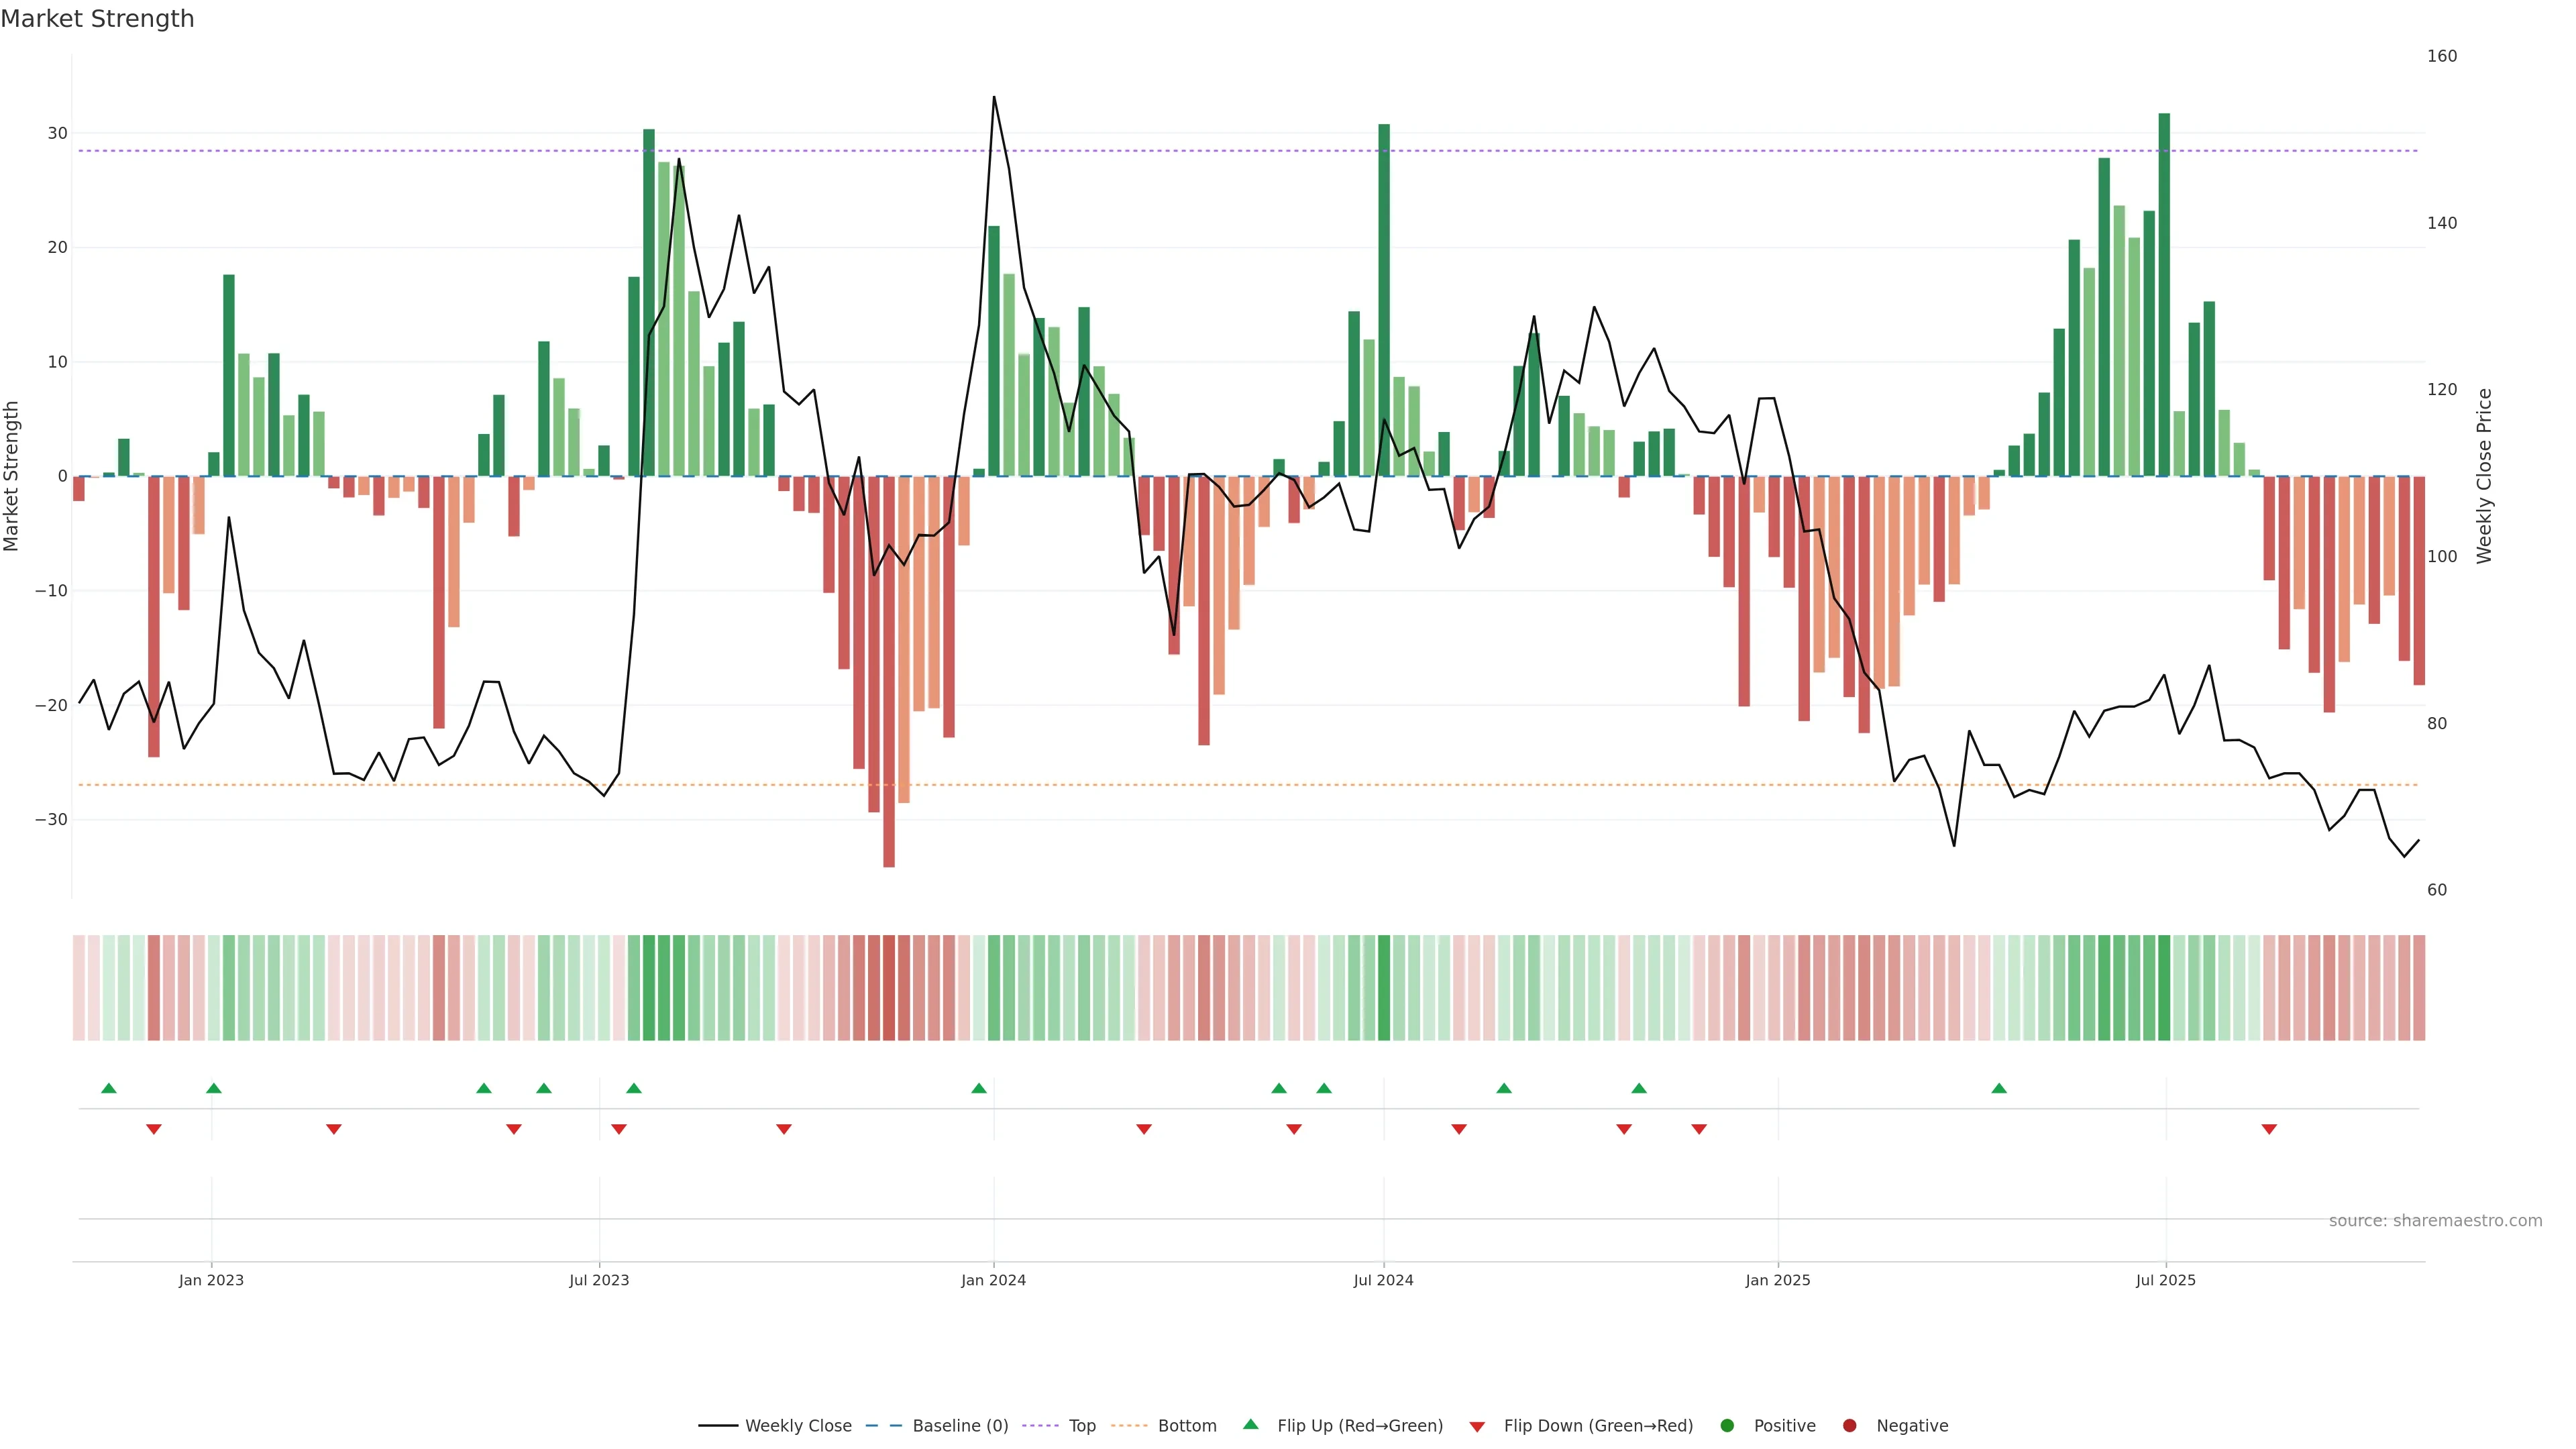Click Flip Down (Green→Red) legend triangle
This screenshot has width=2576, height=1449.
pos(1477,1427)
